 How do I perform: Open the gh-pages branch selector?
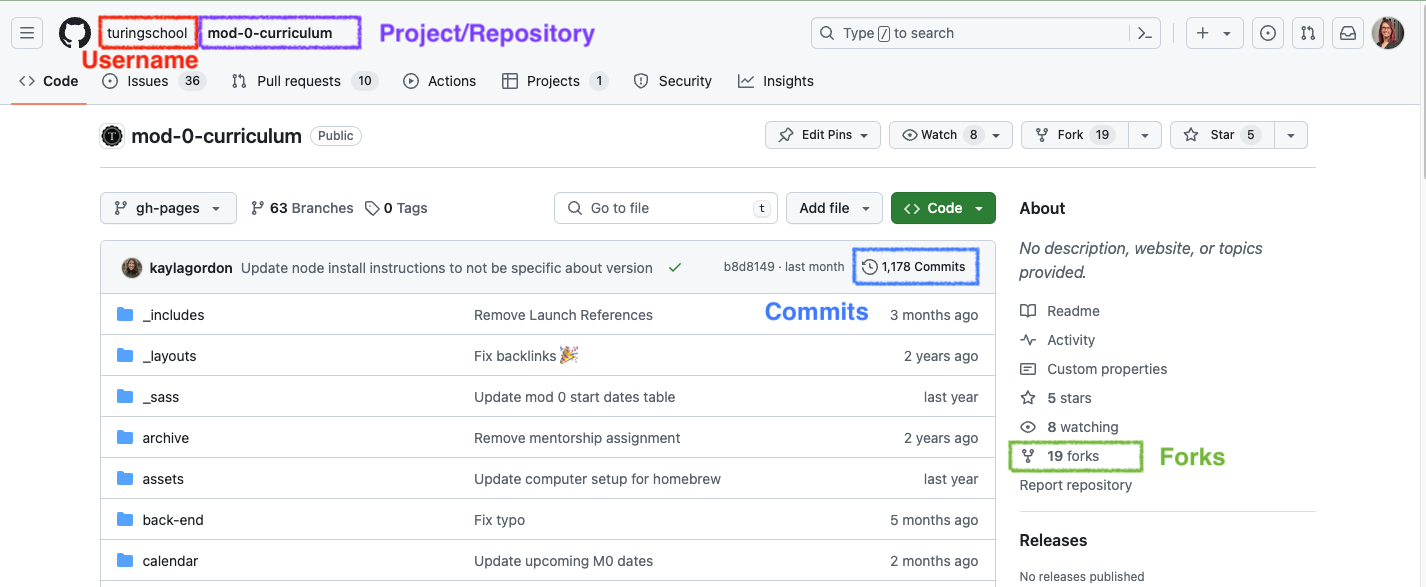click(167, 208)
